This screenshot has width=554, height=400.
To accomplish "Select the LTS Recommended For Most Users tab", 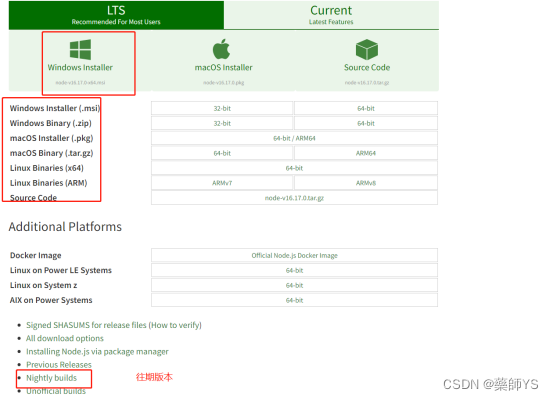I will [x=116, y=15].
